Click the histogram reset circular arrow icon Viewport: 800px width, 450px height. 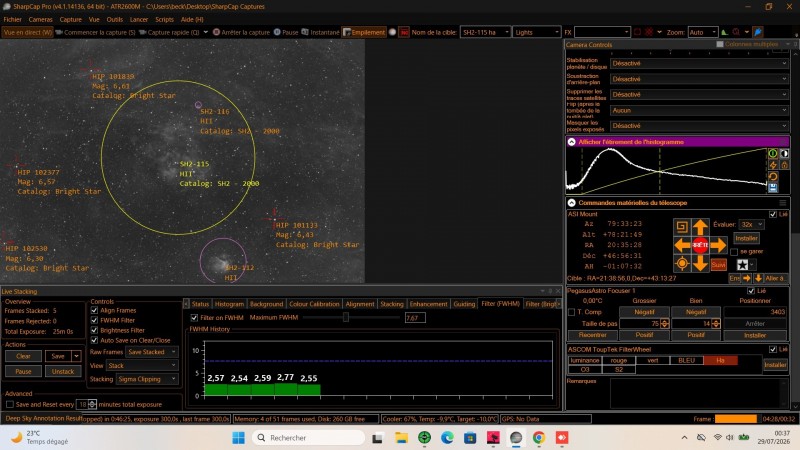coord(773,177)
